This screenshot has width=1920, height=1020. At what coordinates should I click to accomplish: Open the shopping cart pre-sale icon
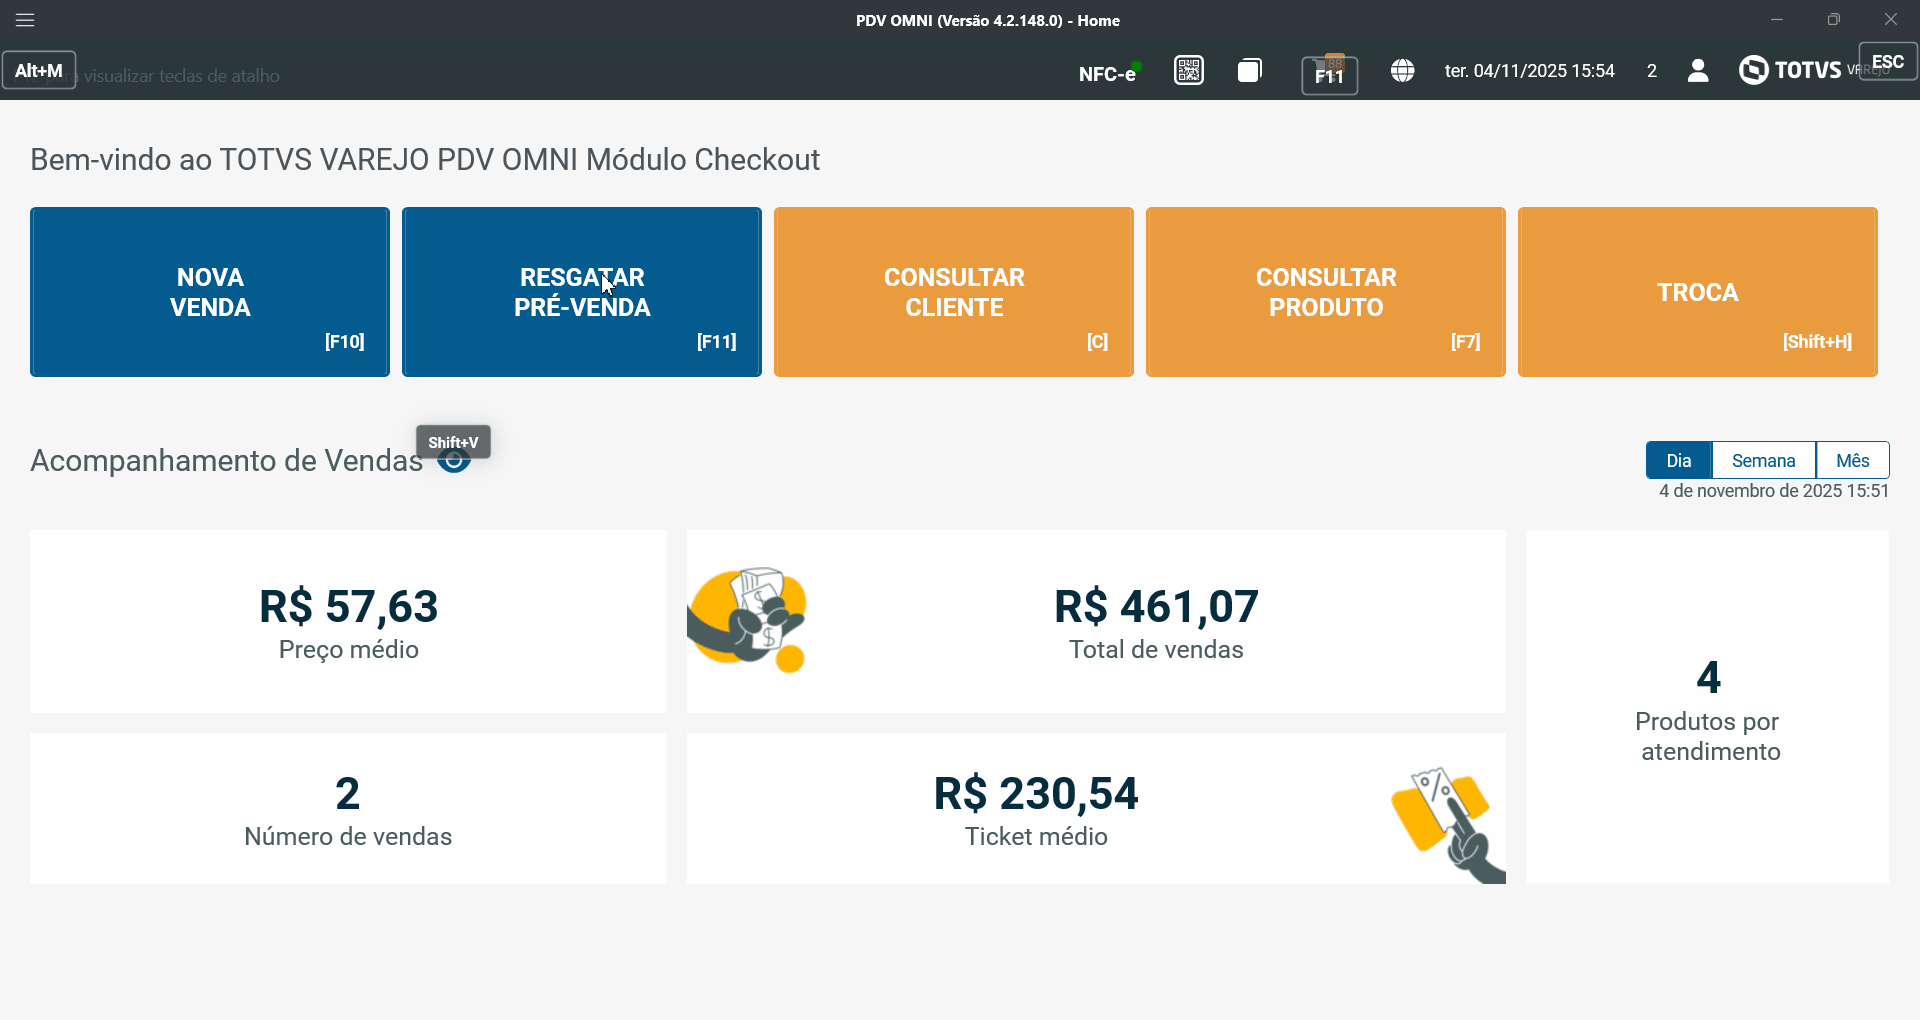tap(1329, 73)
